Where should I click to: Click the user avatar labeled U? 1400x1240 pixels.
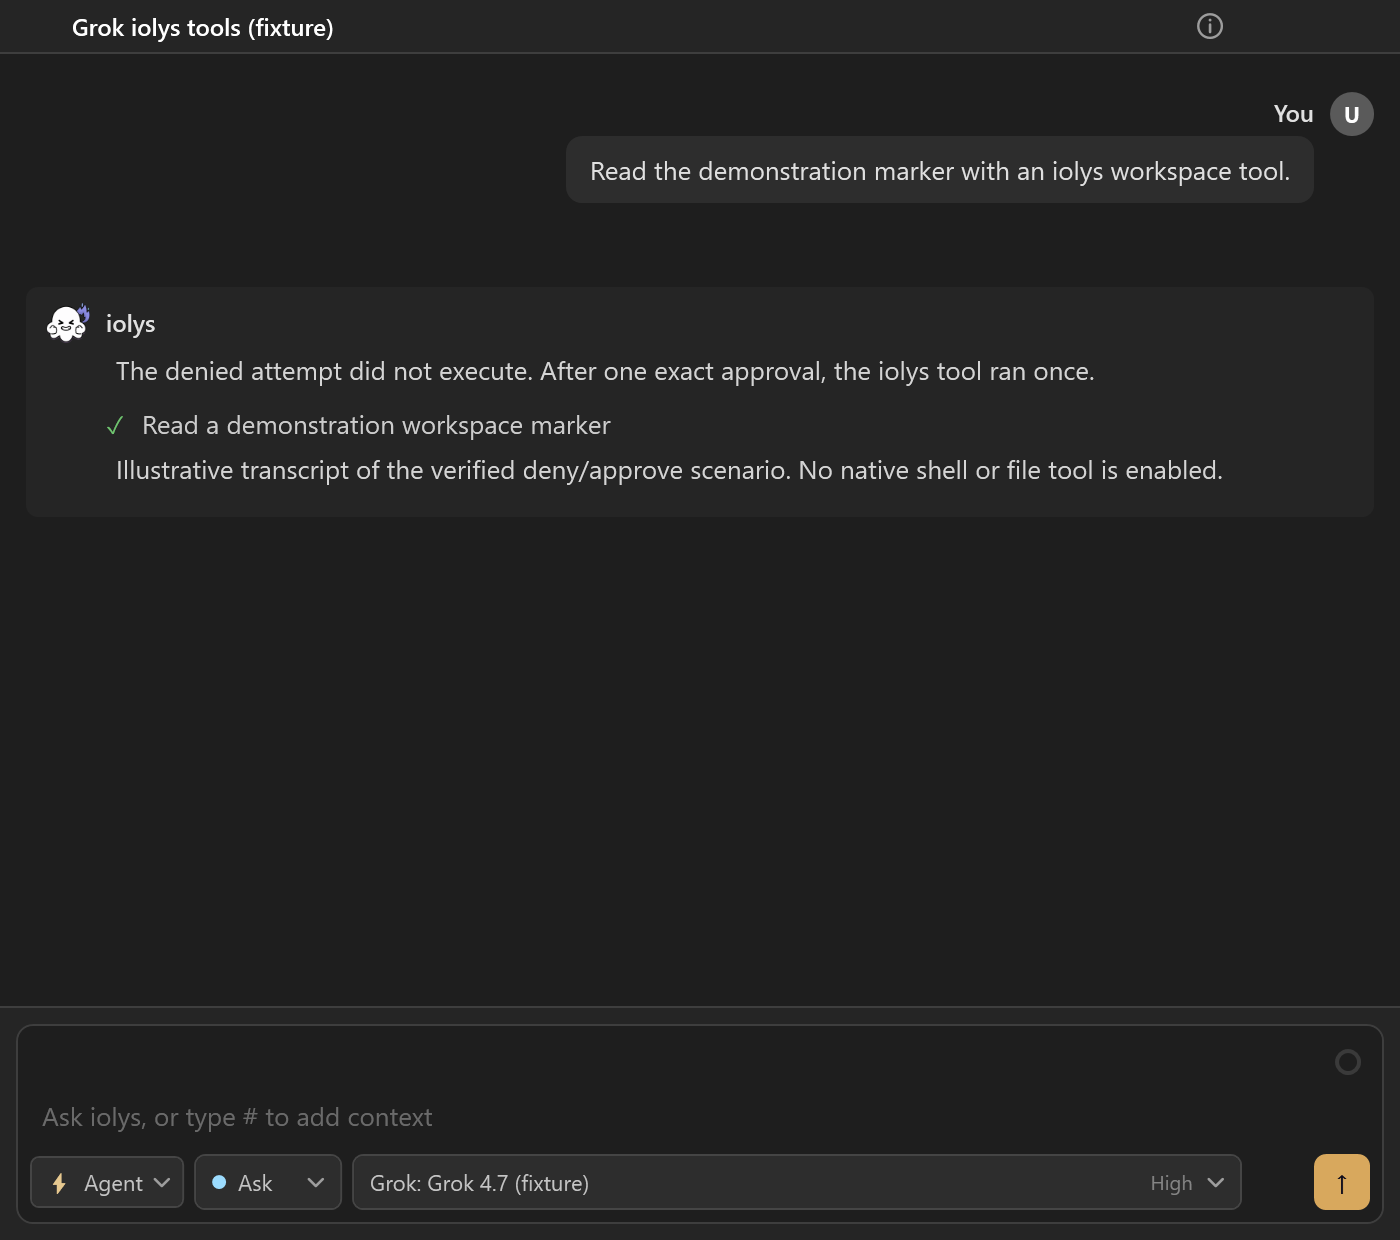click(1352, 114)
